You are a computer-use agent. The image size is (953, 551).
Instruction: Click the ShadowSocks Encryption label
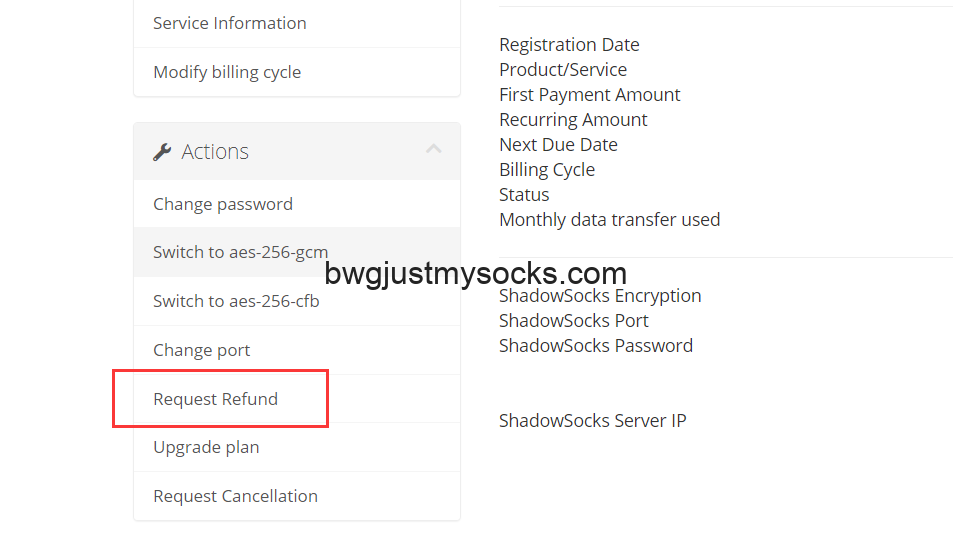600,296
